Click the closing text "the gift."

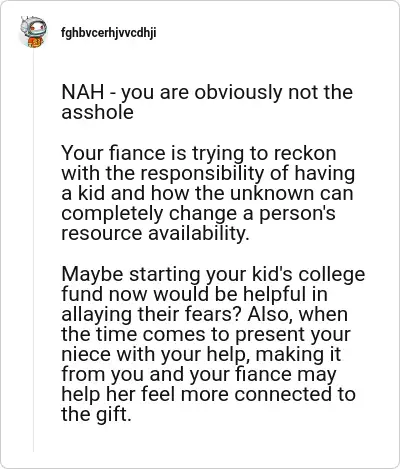pyautogui.click(x=96, y=414)
